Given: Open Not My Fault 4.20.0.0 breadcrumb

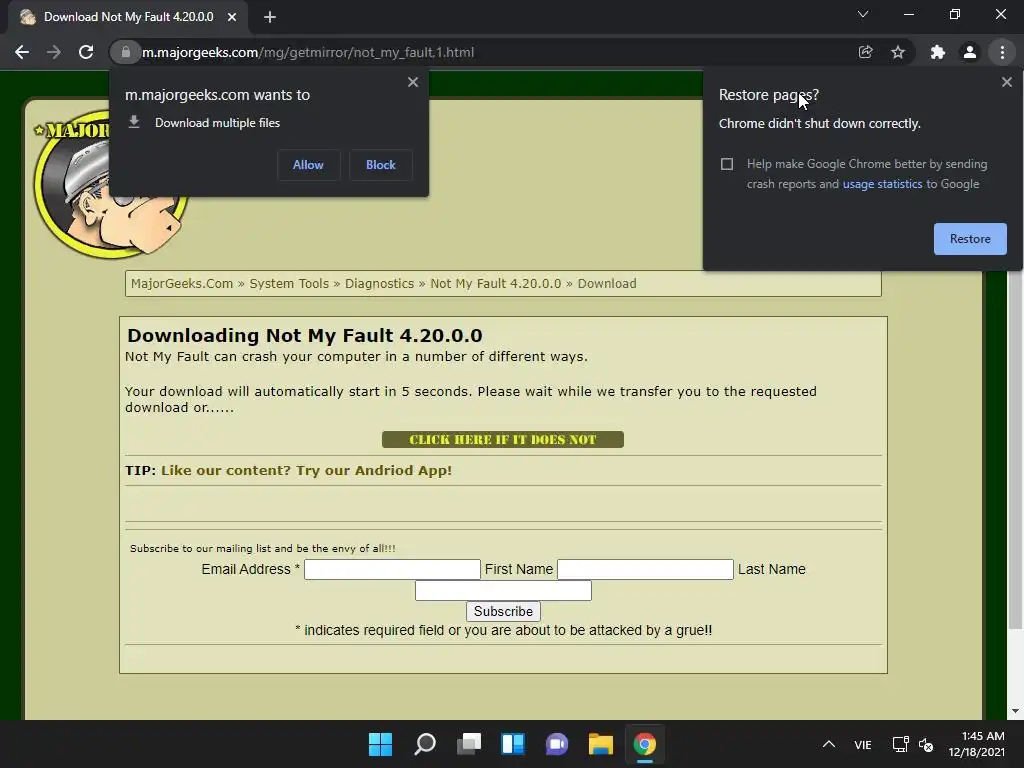Looking at the screenshot, I should (496, 283).
